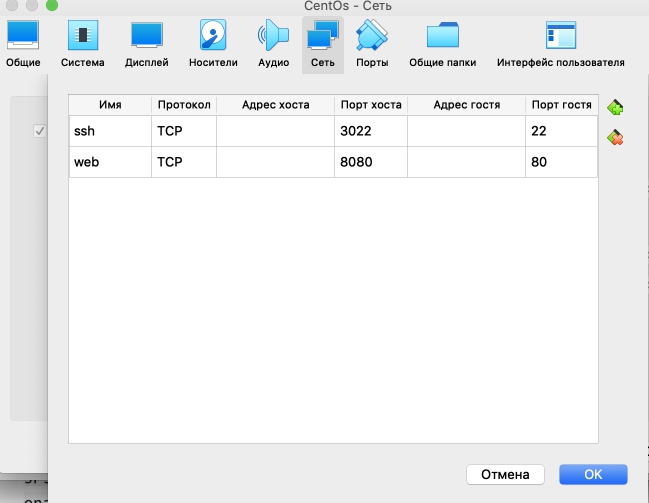
Task: Click host port 3022 cell
Action: [370, 131]
